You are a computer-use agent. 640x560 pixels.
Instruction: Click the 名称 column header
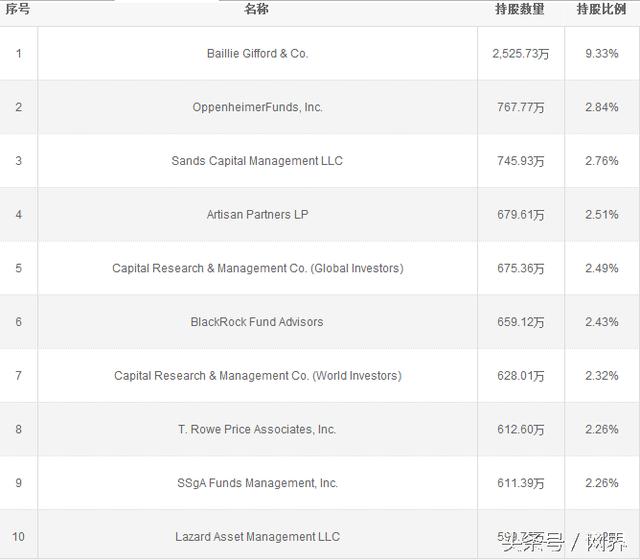(x=257, y=9)
